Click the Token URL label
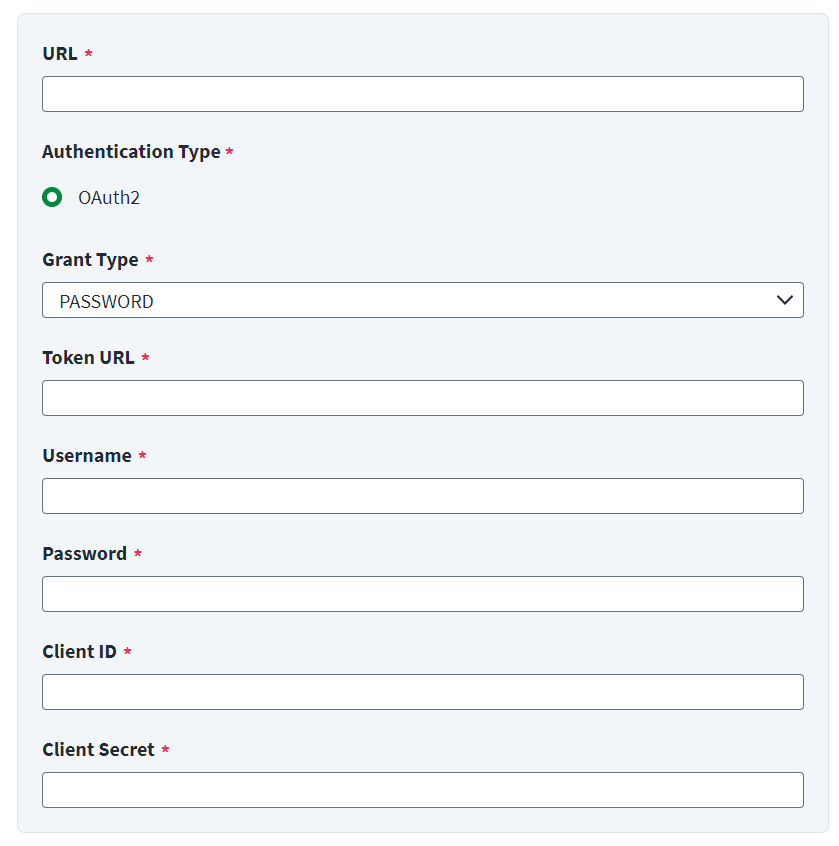839x846 pixels. (88, 358)
